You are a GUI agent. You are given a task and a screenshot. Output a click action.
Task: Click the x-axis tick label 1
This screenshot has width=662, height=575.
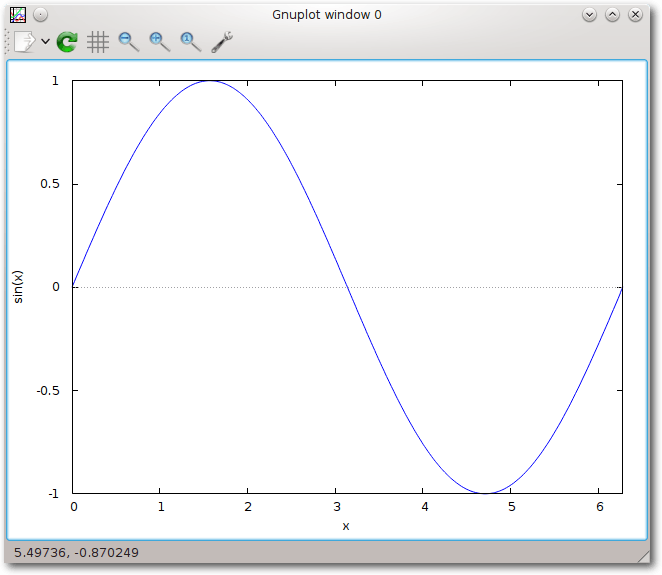point(161,507)
